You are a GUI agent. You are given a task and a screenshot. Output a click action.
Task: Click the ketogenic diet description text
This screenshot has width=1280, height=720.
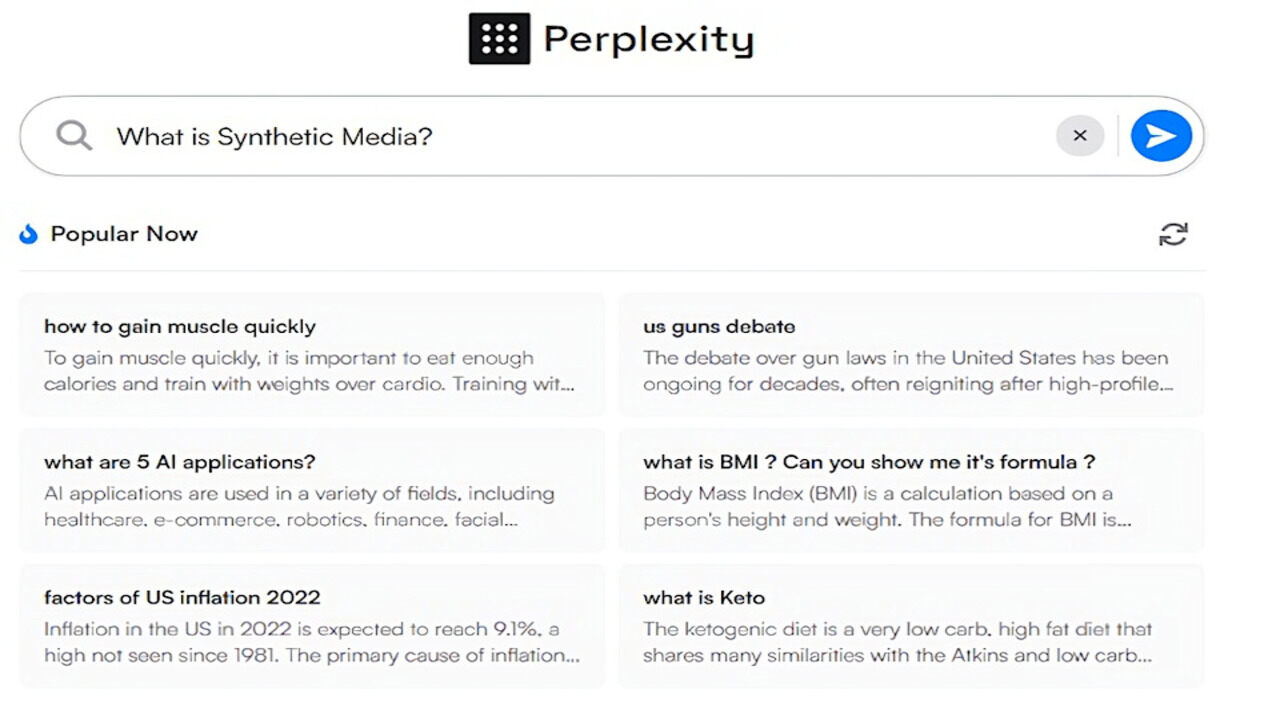pyautogui.click(x=898, y=642)
